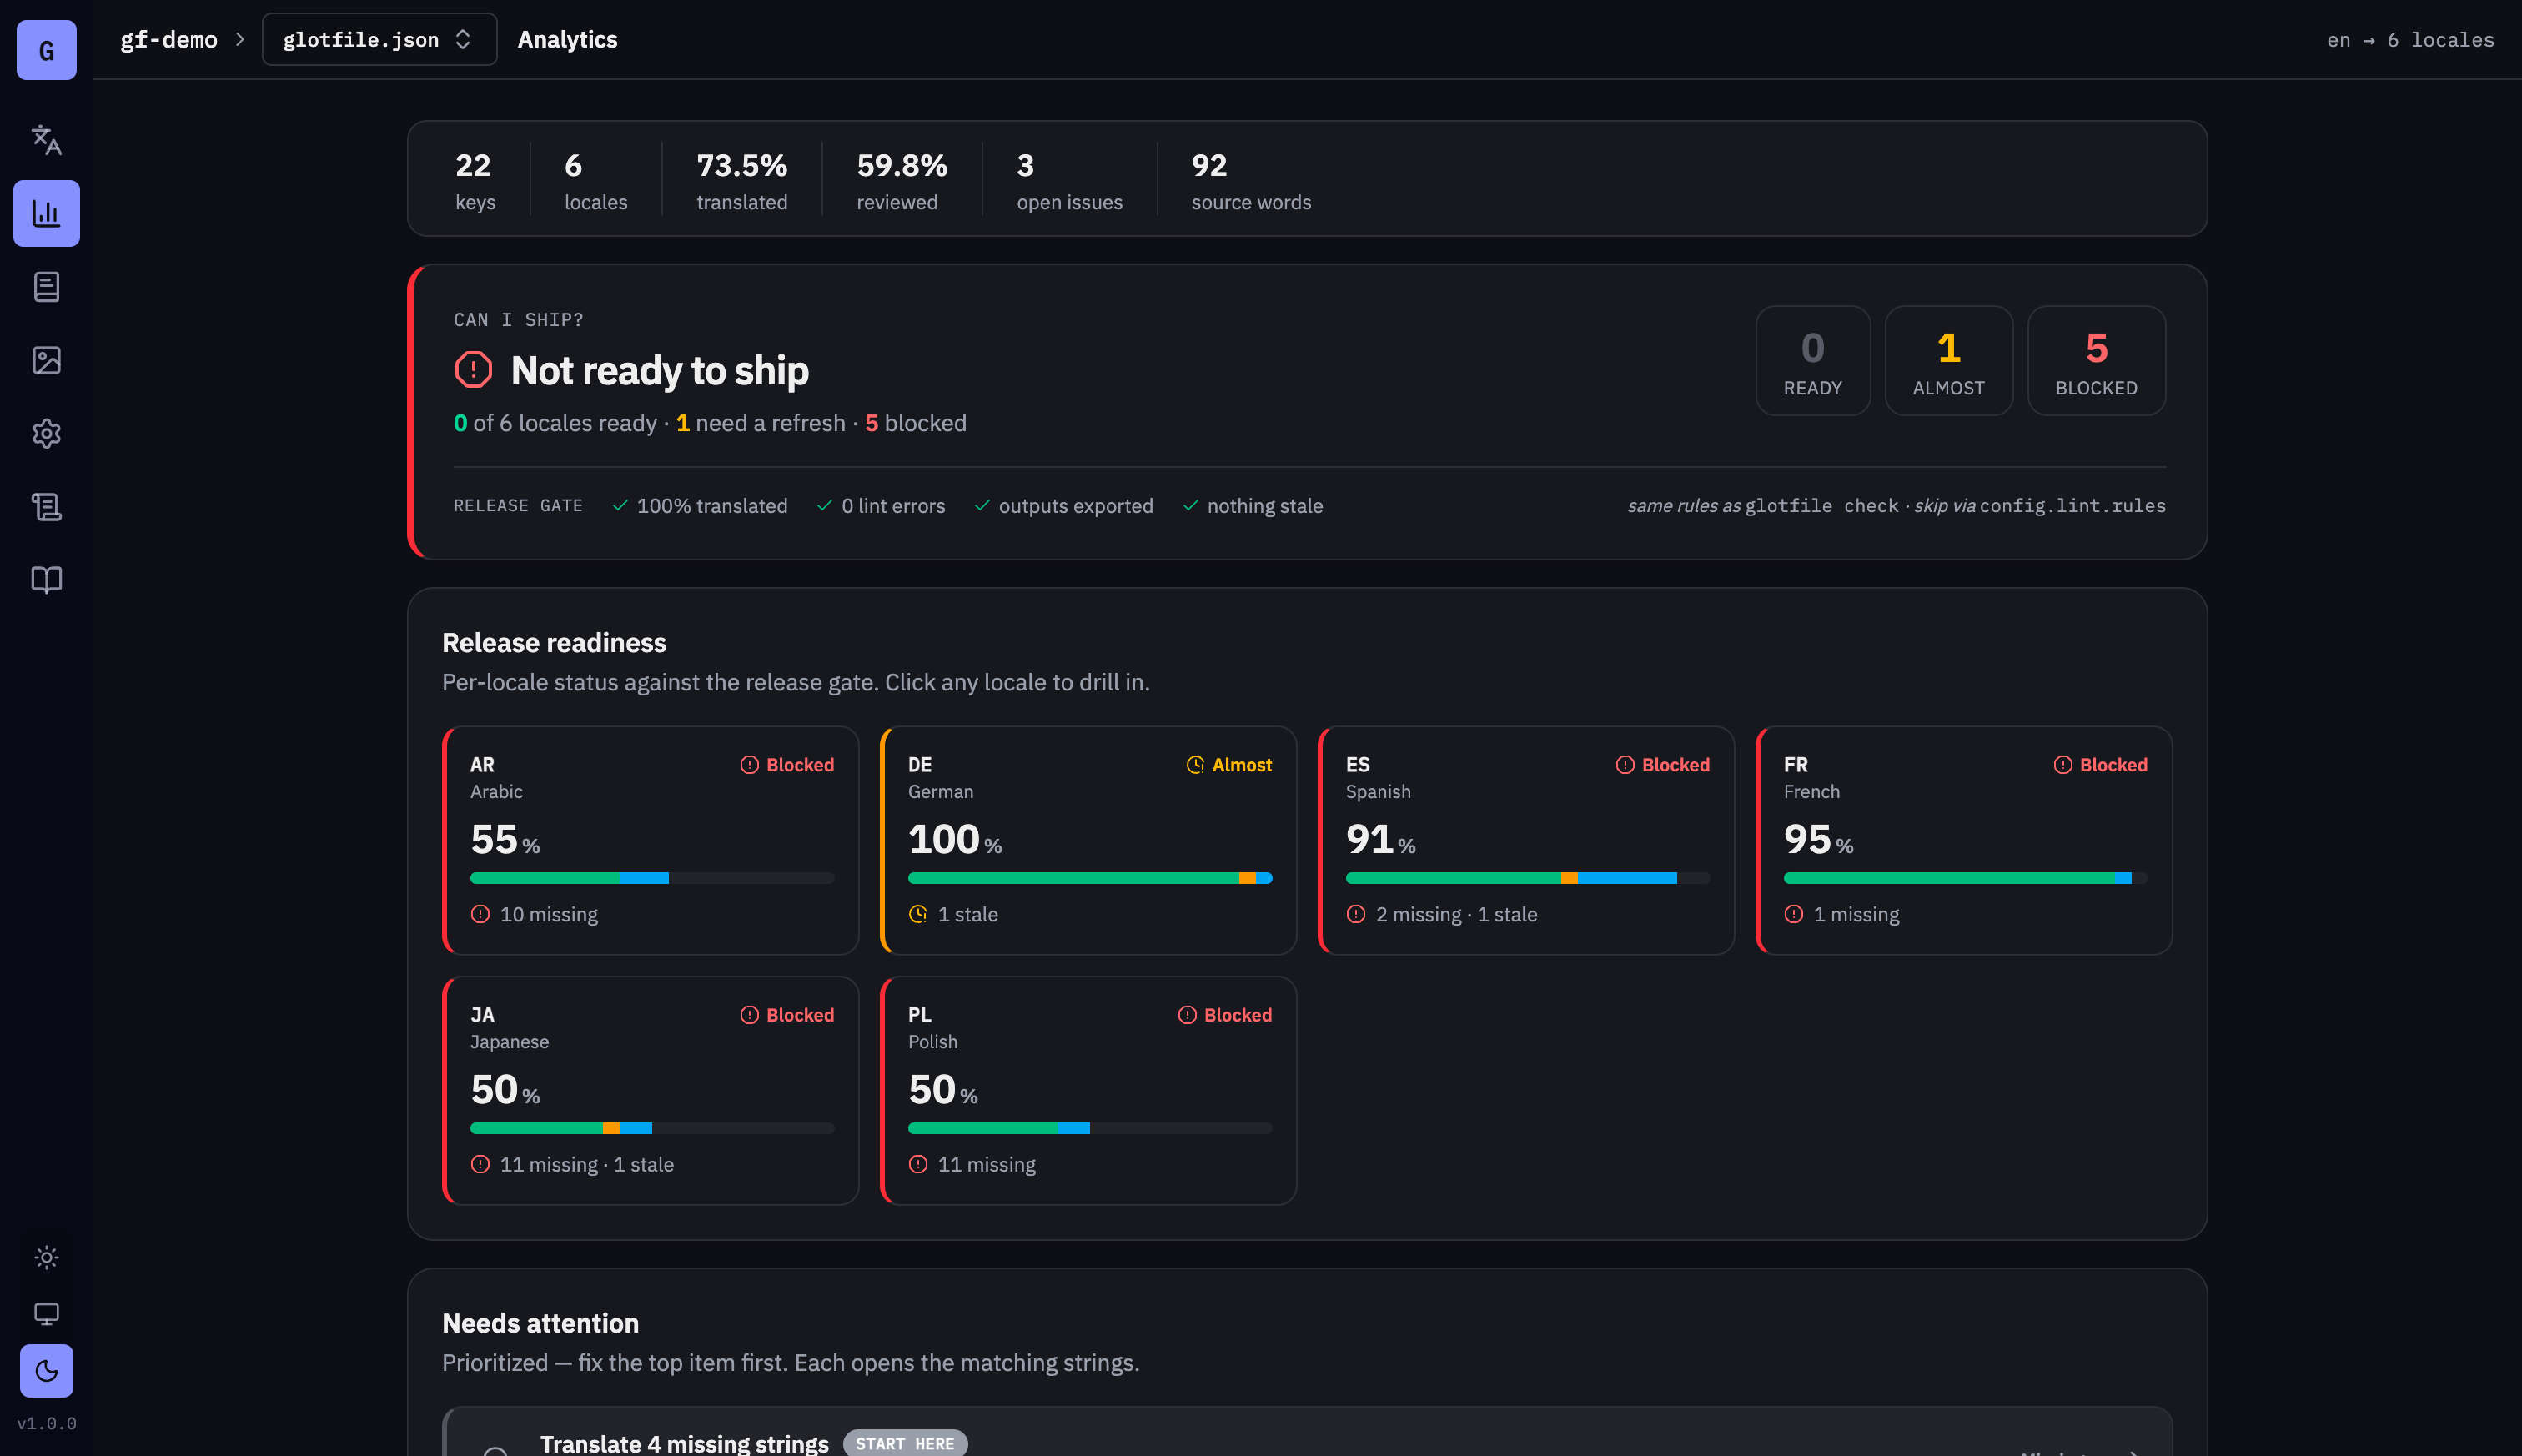Viewport: 2522px width, 1456px height.
Task: Select dark theme moon icon
Action: point(46,1371)
